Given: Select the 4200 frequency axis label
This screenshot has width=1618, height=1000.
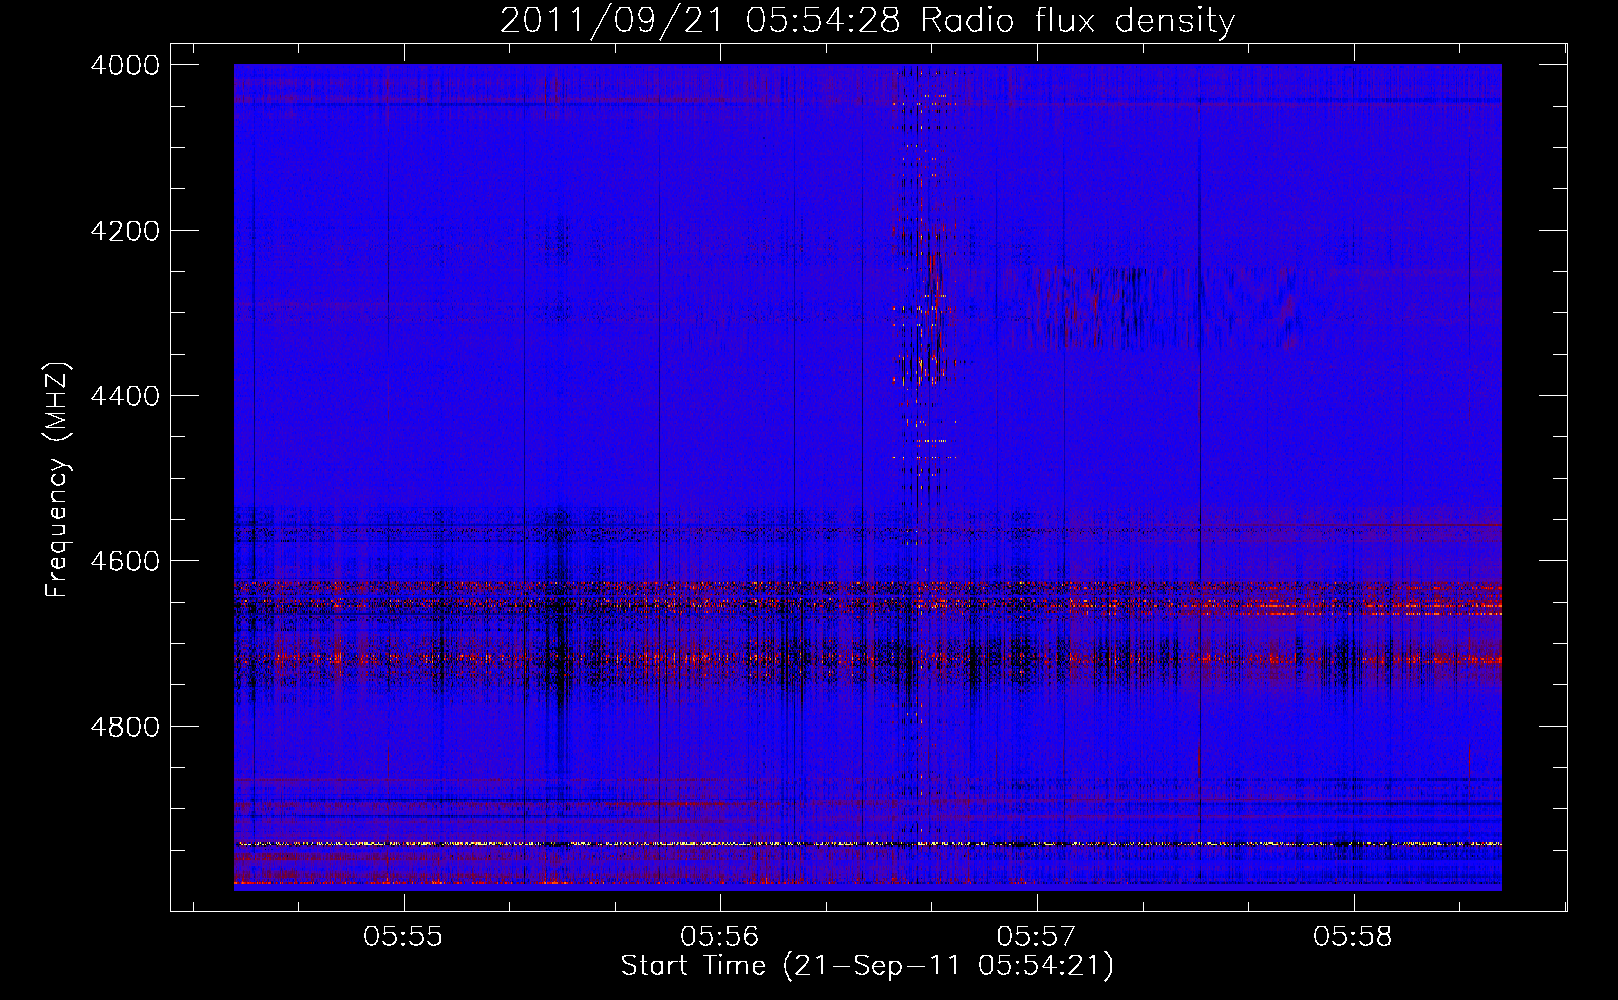Looking at the screenshot, I should coord(125,231).
